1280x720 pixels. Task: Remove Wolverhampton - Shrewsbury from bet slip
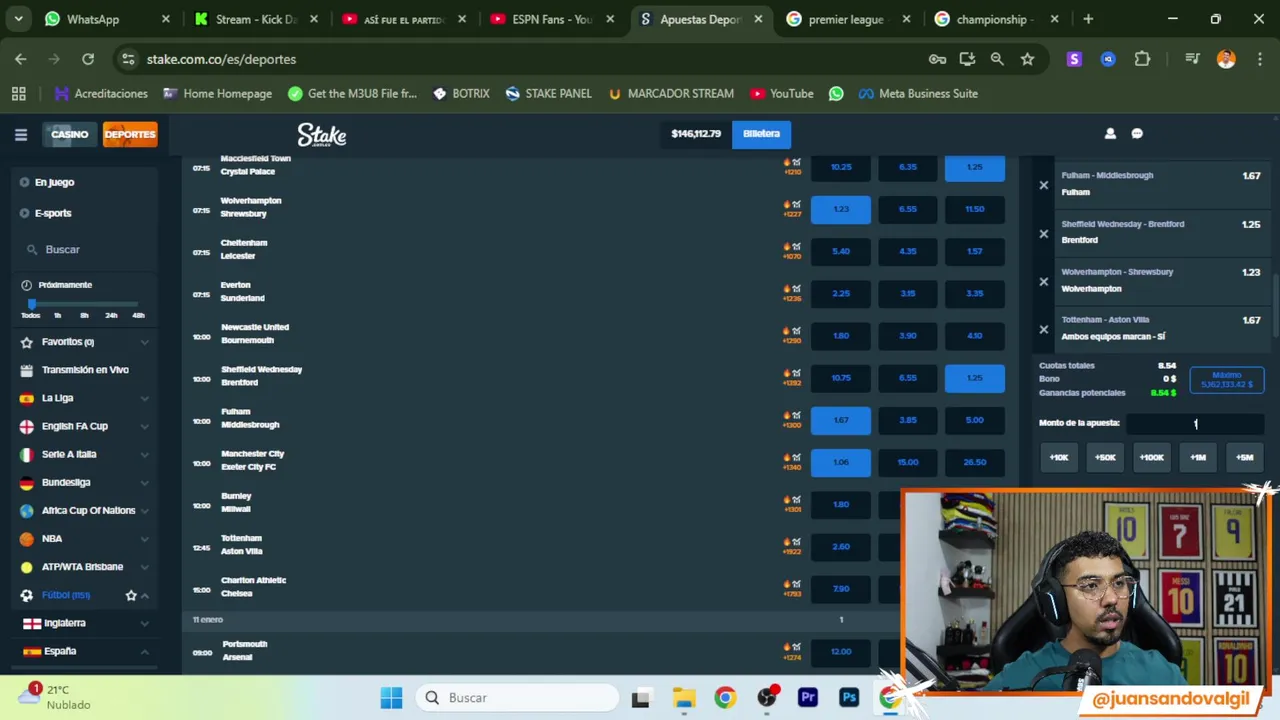point(1044,282)
